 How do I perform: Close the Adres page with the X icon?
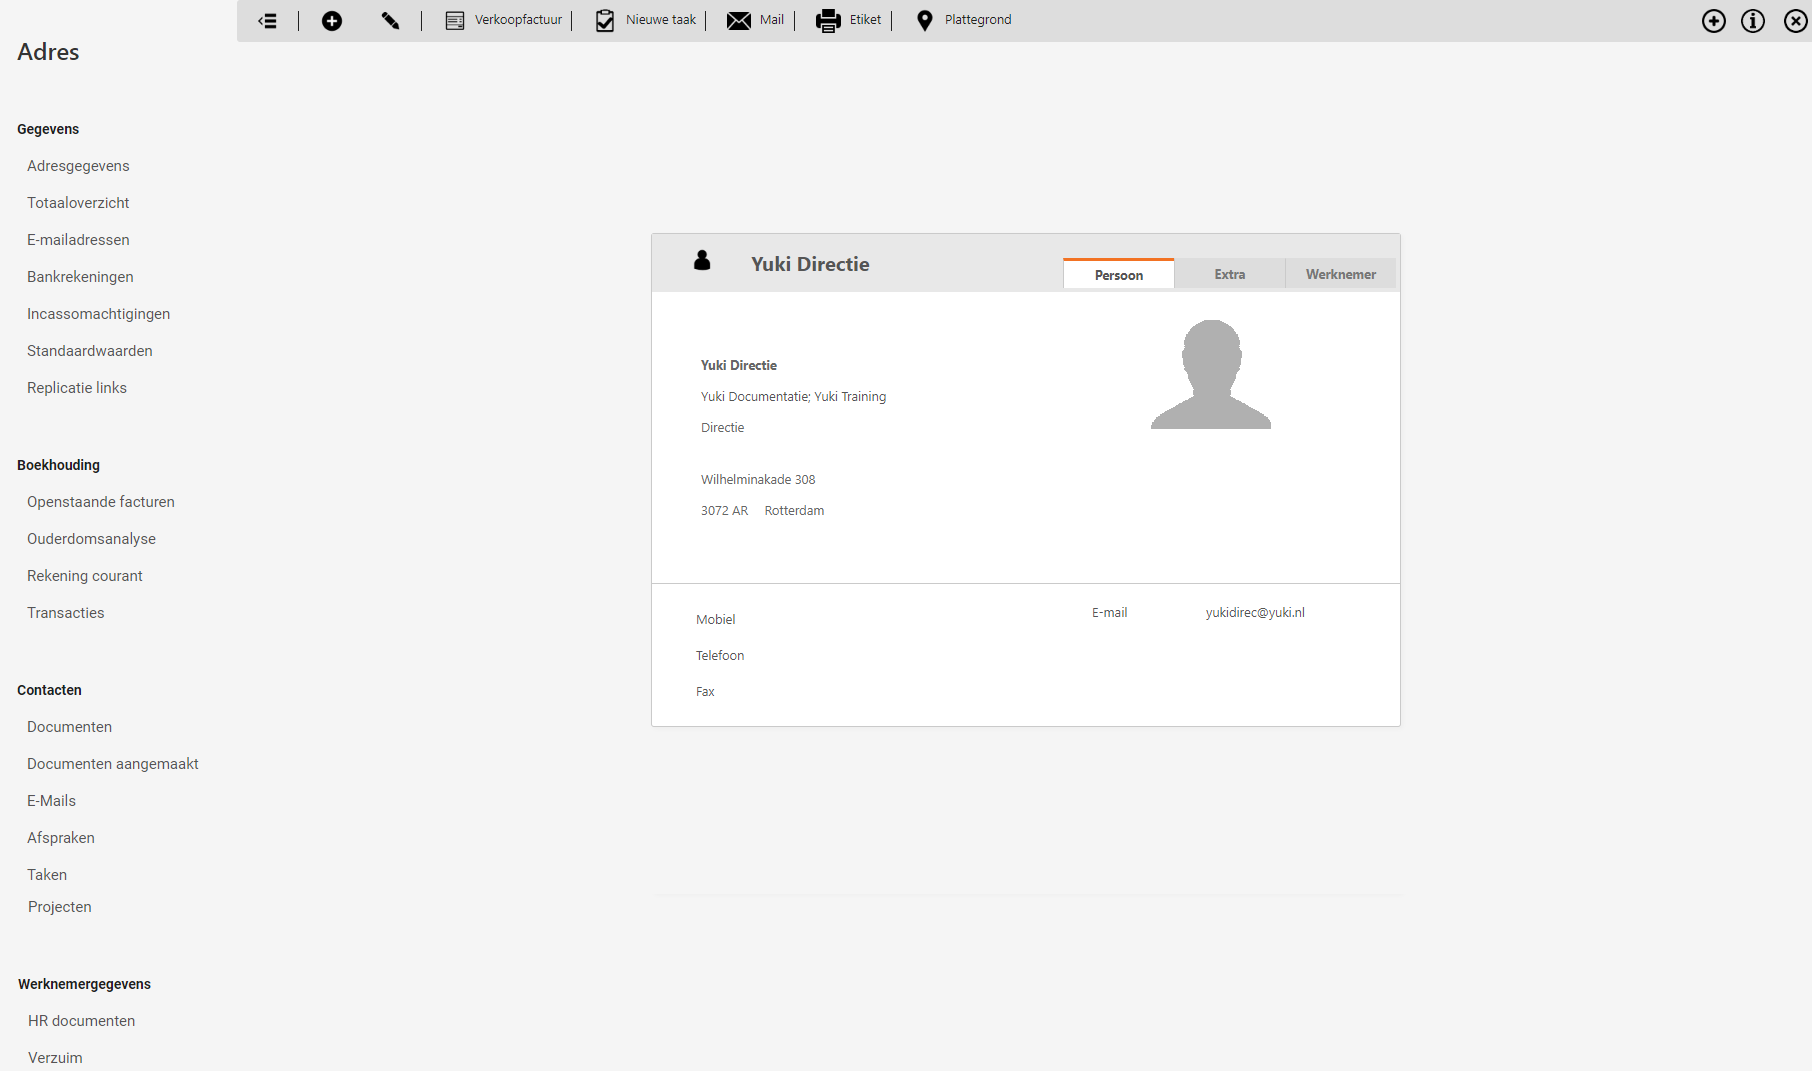[1796, 21]
